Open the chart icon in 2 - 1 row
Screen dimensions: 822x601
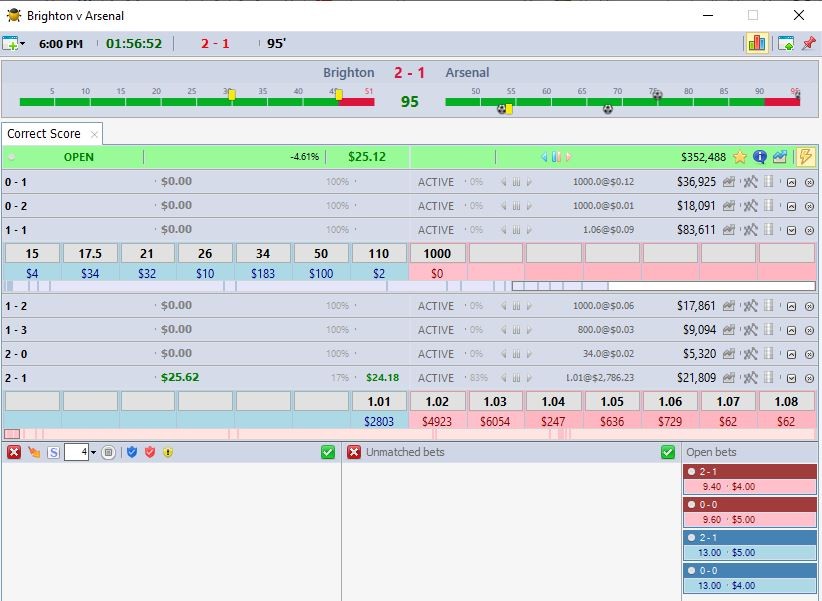(729, 377)
